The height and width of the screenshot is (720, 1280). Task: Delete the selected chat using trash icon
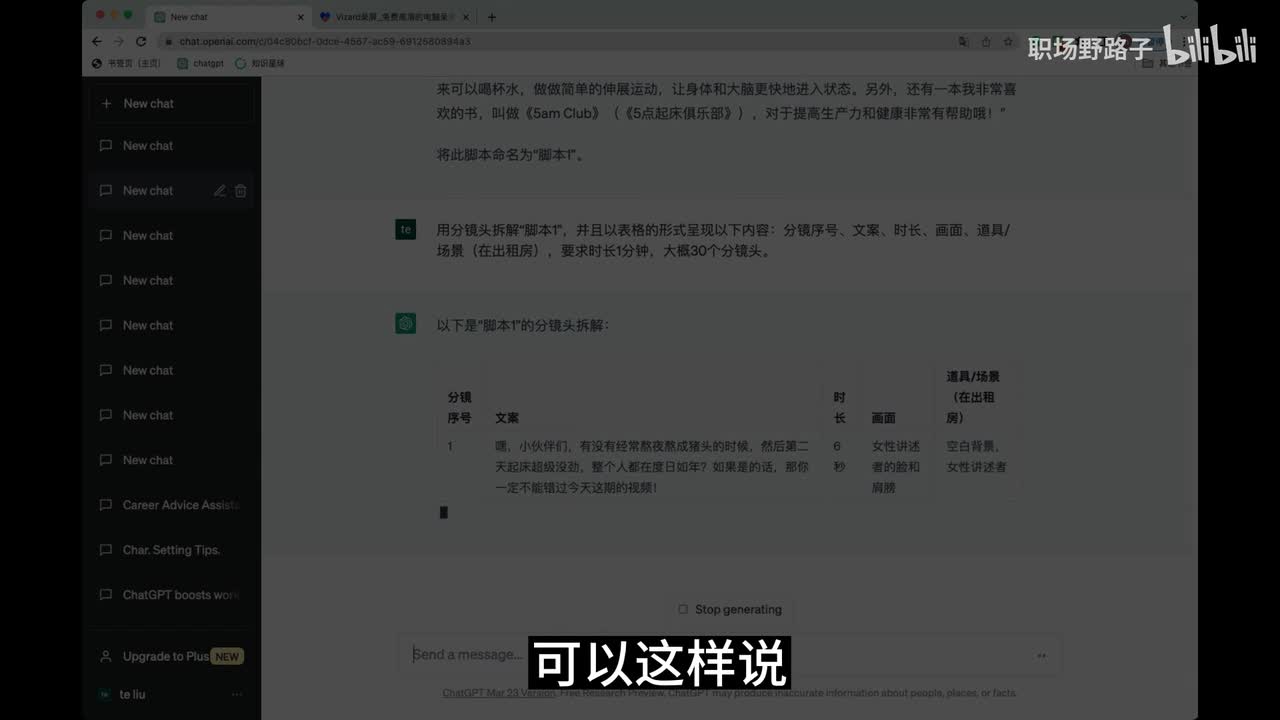coord(241,191)
